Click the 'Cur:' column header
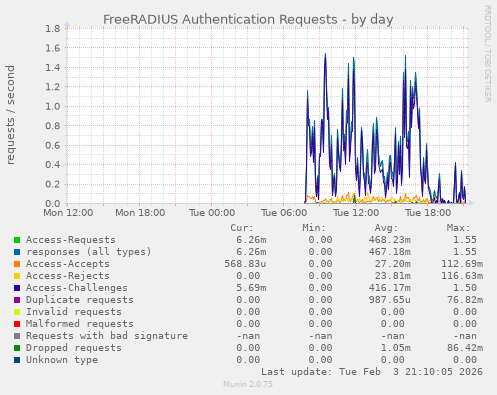Image resolution: width=497 pixels, height=395 pixels. tap(242, 228)
